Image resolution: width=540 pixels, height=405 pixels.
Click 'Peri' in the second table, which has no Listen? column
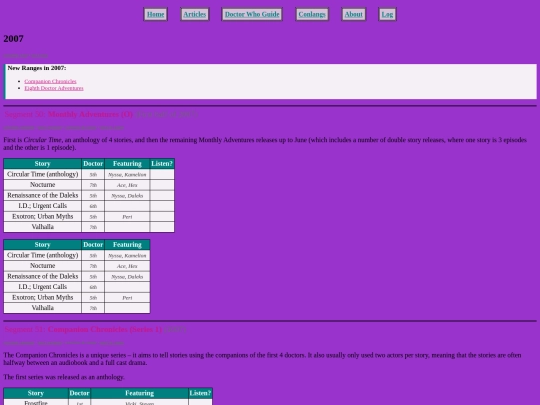coord(127,298)
